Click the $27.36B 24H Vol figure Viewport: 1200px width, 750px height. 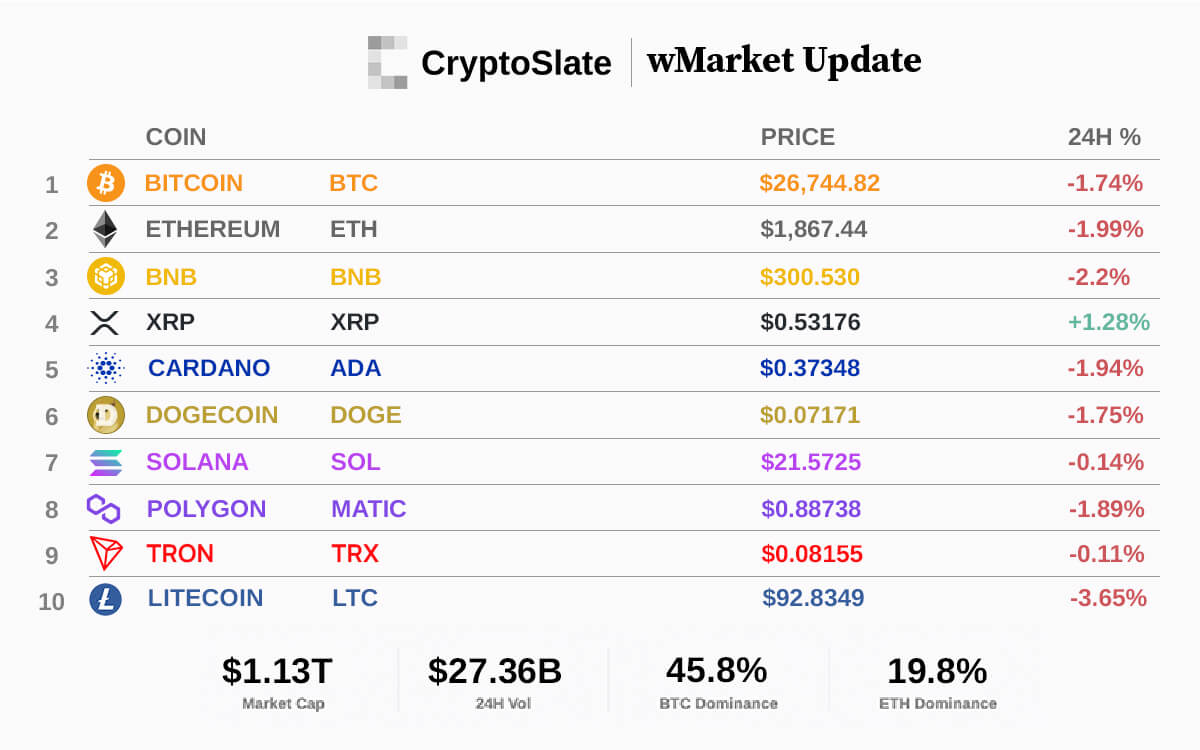click(495, 671)
